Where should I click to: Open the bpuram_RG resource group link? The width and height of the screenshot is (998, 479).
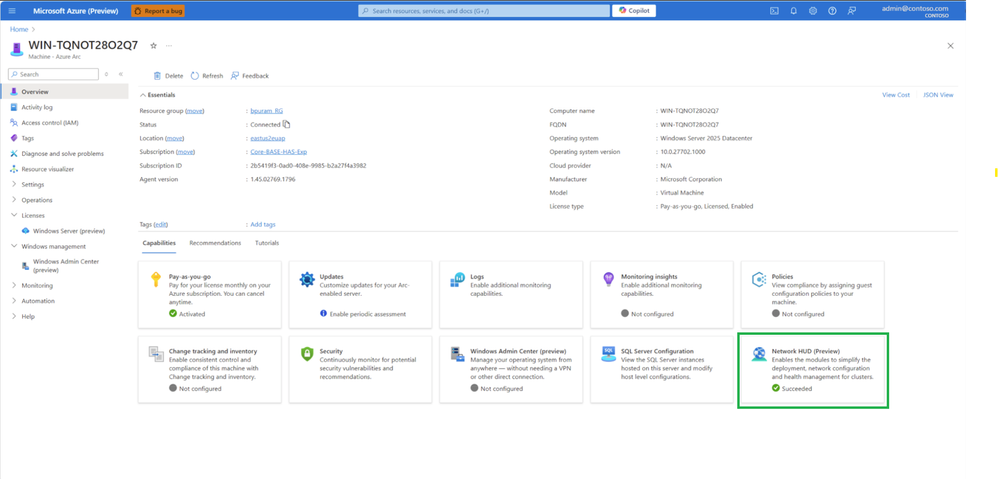coord(267,111)
